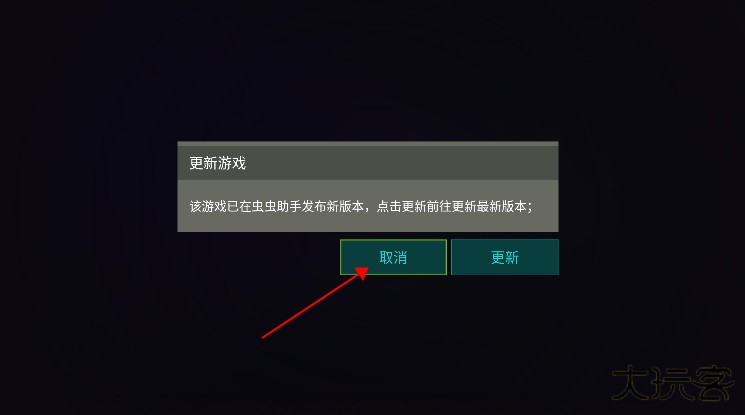
Task: Click the dark background left of dialog
Action: pyautogui.click(x=88, y=207)
